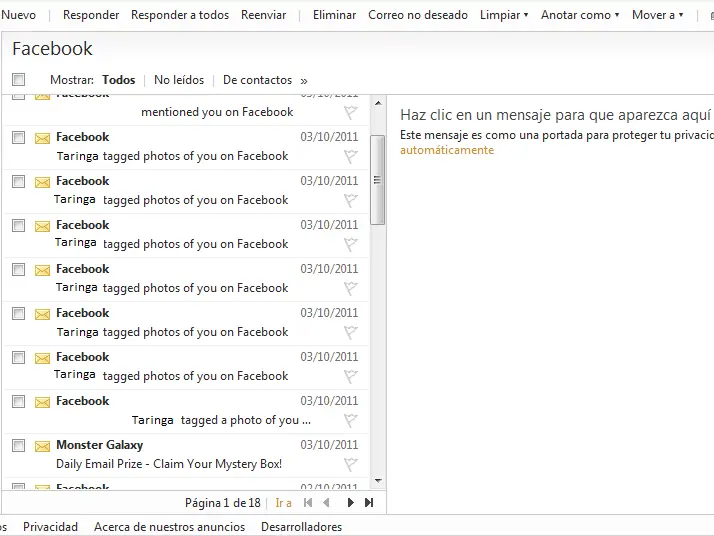Show Todos messages filter

(118, 80)
